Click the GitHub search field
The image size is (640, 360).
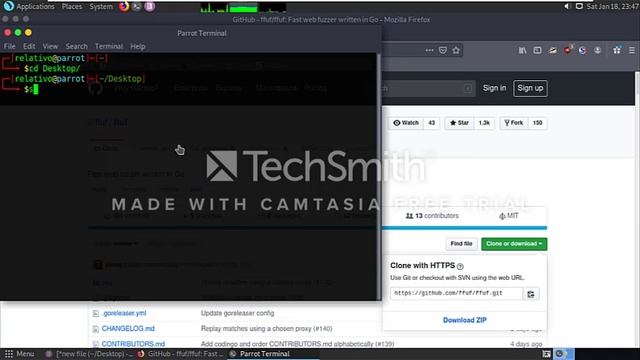[x=429, y=89]
